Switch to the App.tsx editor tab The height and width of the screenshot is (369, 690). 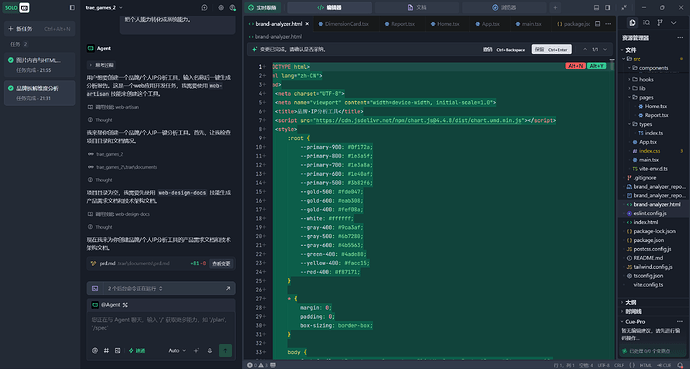pyautogui.click(x=488, y=24)
